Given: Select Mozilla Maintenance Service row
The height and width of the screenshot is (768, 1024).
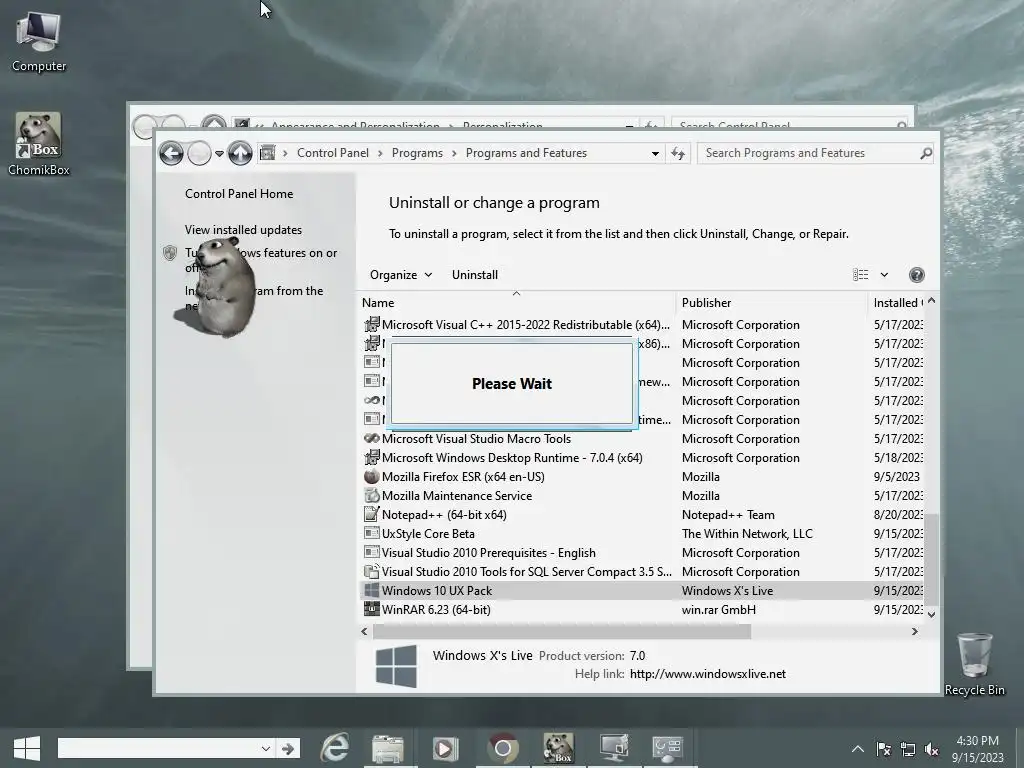Looking at the screenshot, I should click(x=642, y=496).
